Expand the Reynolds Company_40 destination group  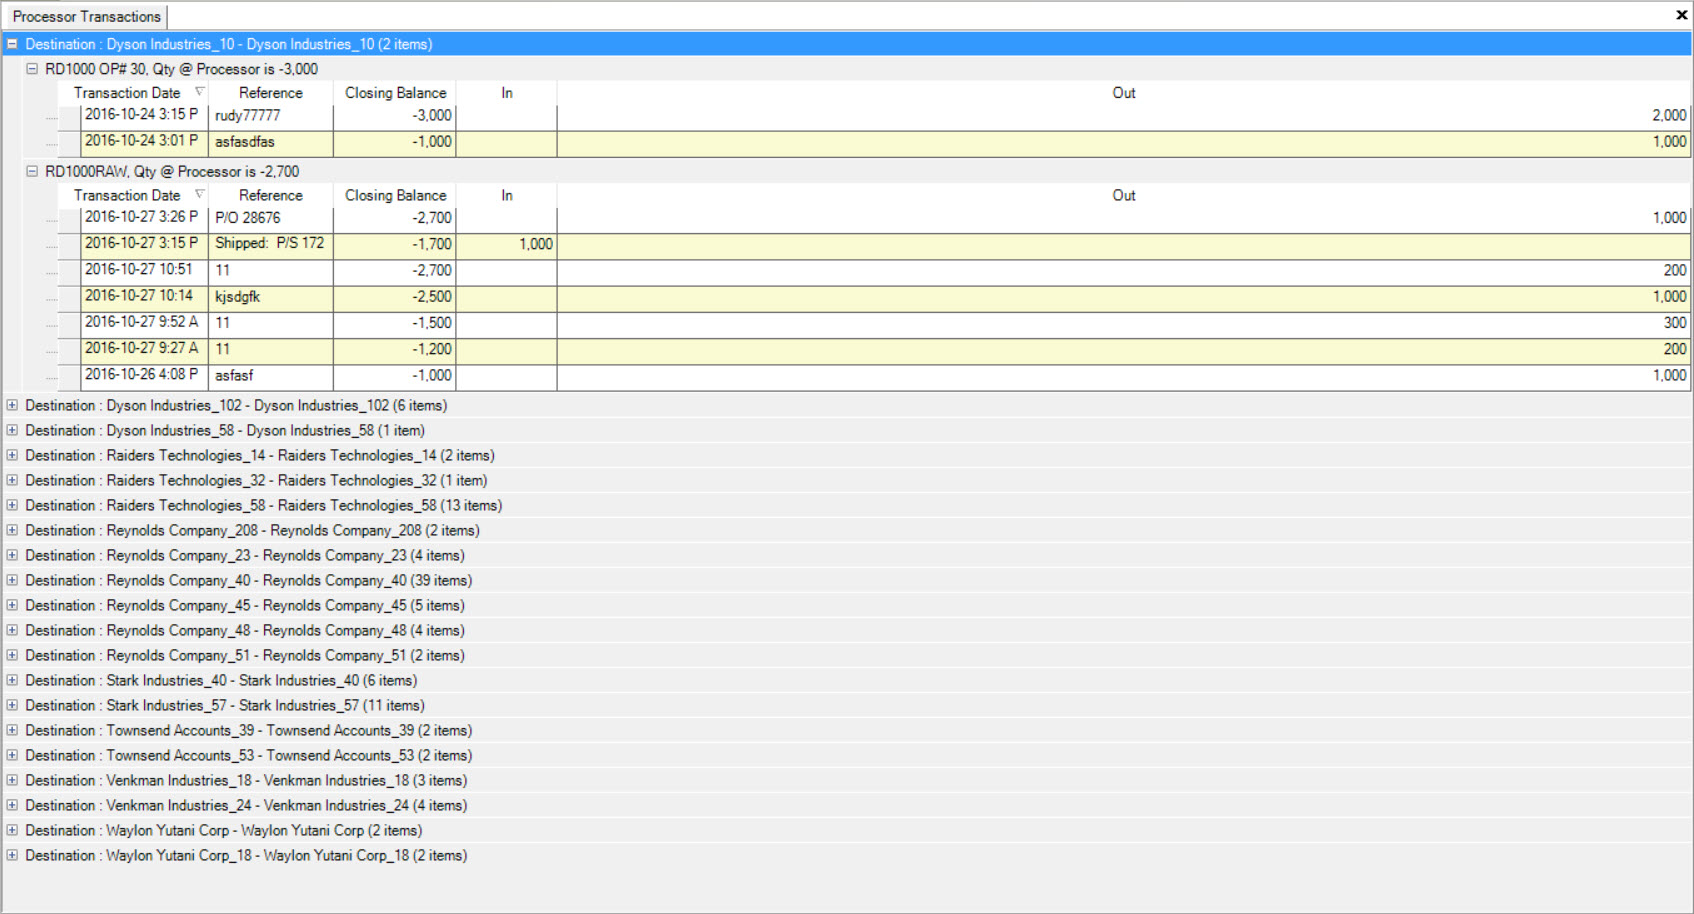(x=12, y=580)
